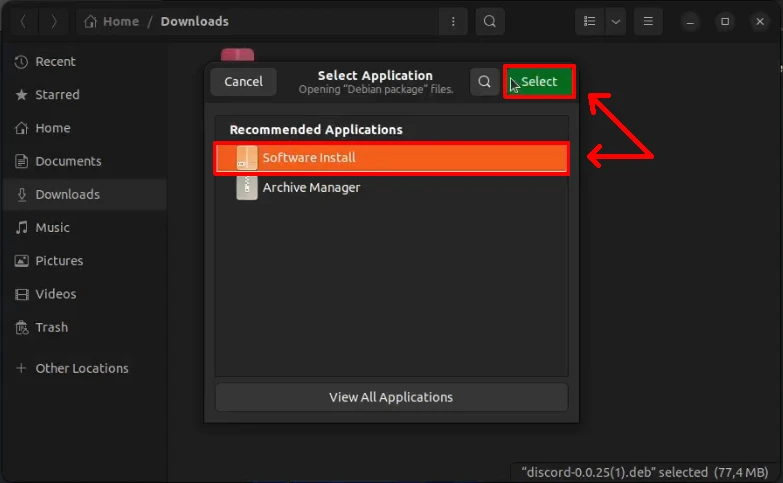
Task: Open the hamburger main menu
Action: [x=648, y=21]
